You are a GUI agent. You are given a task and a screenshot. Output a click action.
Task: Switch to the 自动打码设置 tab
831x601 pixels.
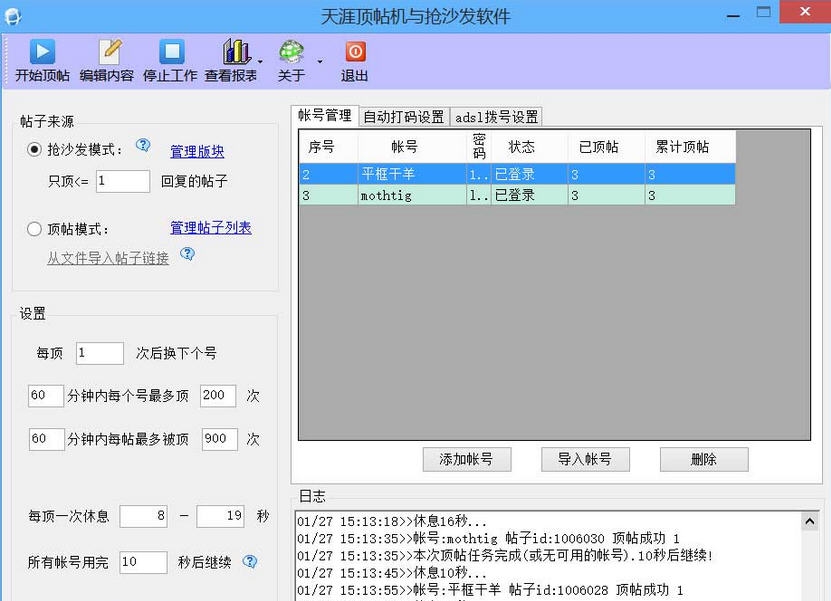404,115
